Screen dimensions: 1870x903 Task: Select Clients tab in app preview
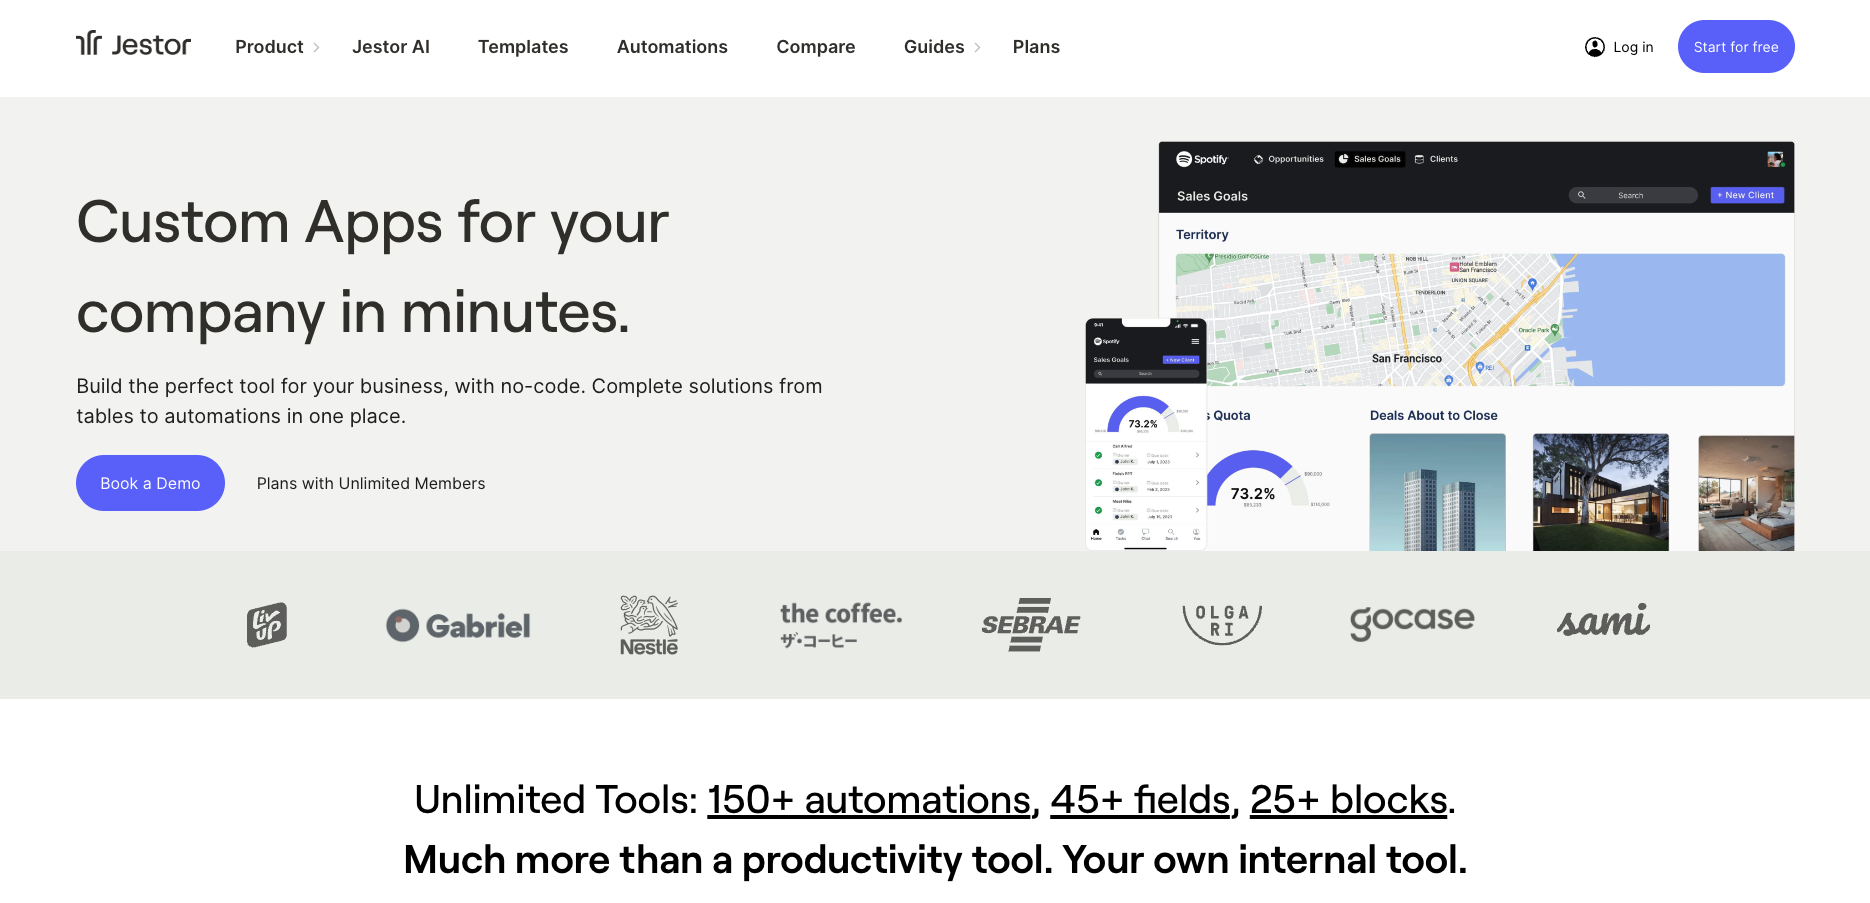tap(1436, 159)
